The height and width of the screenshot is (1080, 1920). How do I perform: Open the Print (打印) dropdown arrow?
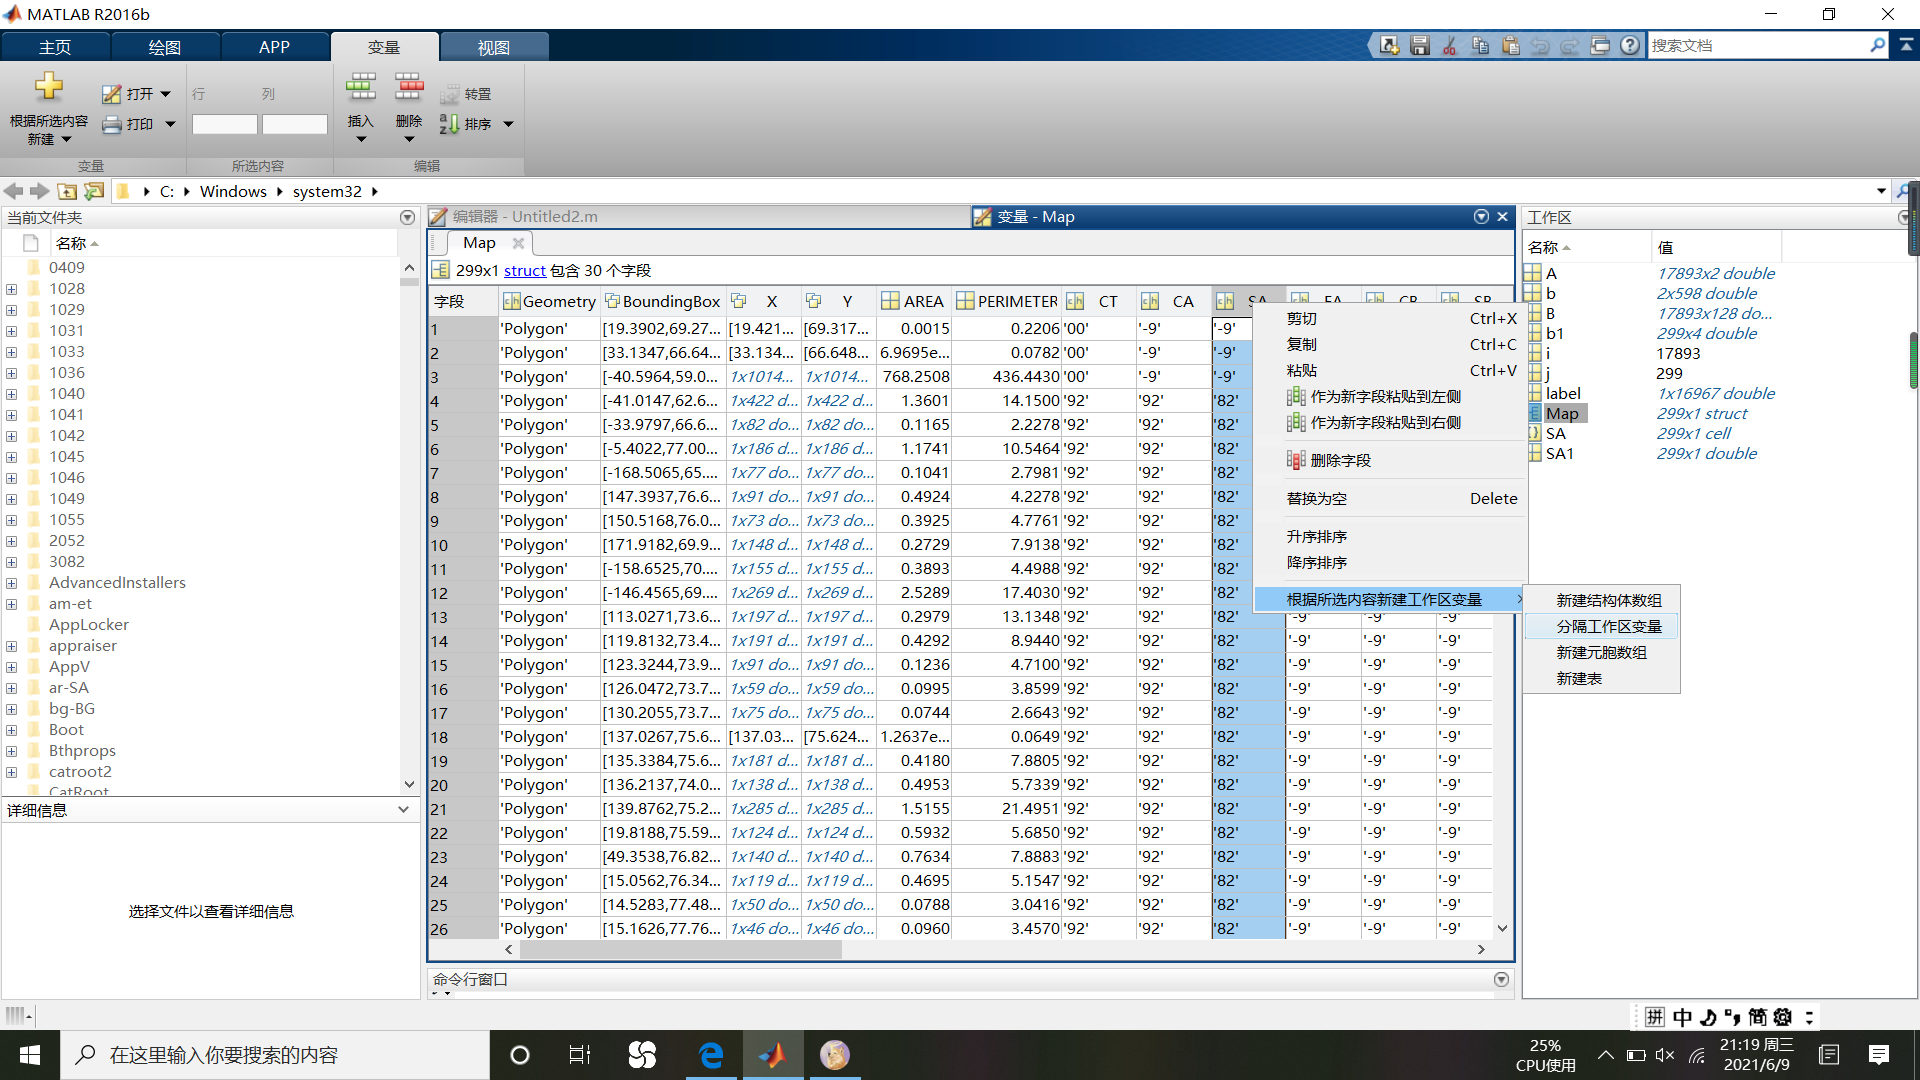click(170, 124)
